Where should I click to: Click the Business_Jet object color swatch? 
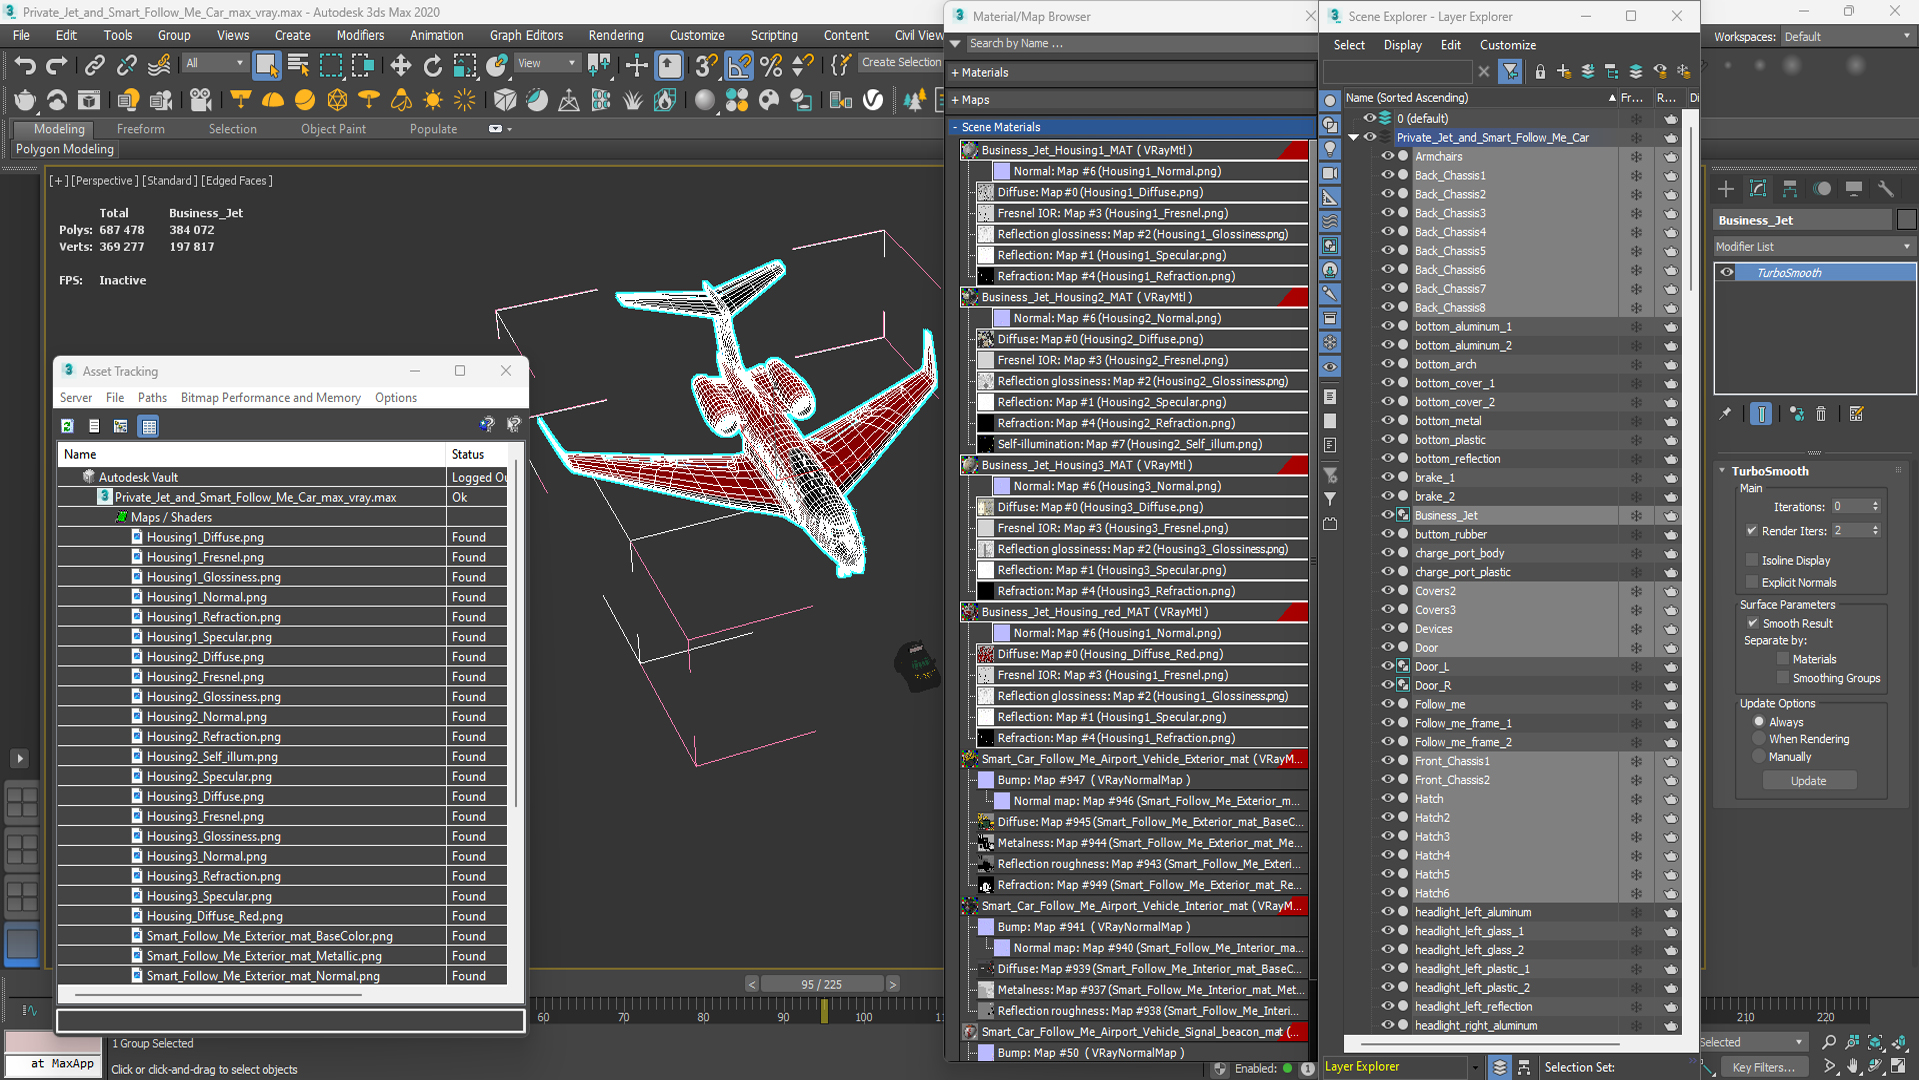[1906, 220]
